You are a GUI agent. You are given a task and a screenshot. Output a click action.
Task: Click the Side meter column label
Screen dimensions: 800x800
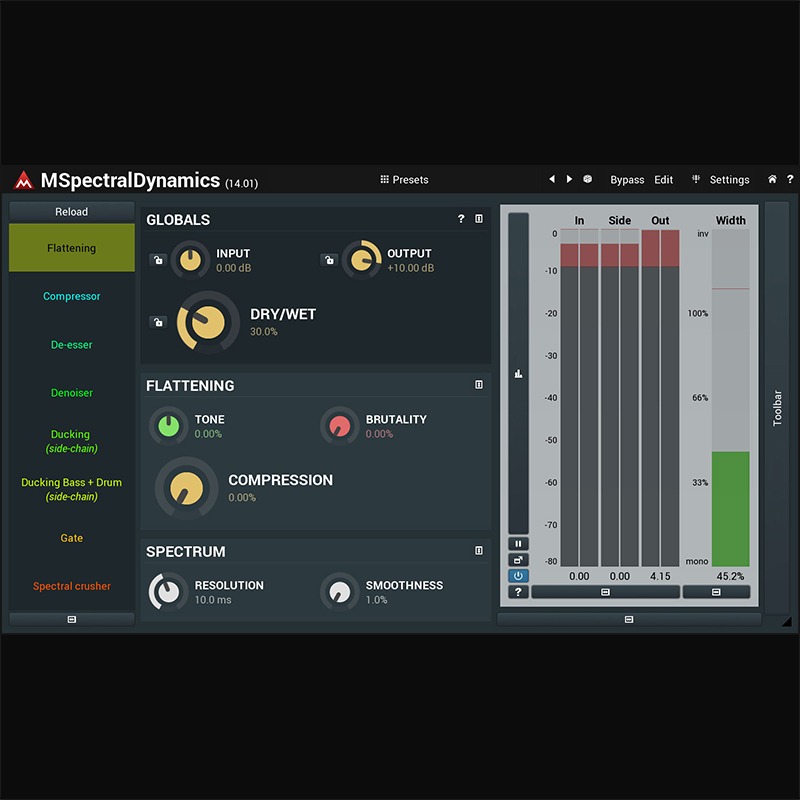pos(619,220)
